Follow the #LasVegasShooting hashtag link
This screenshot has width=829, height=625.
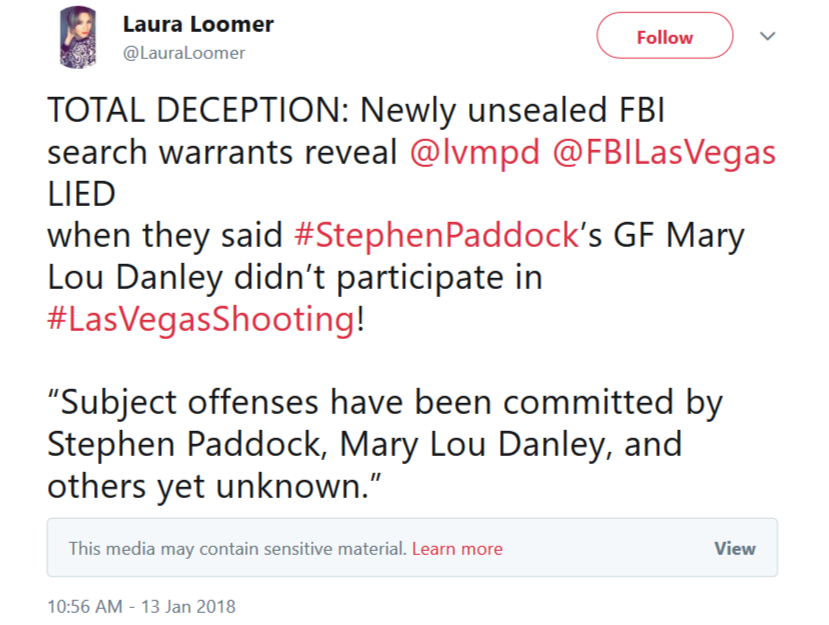(200, 320)
